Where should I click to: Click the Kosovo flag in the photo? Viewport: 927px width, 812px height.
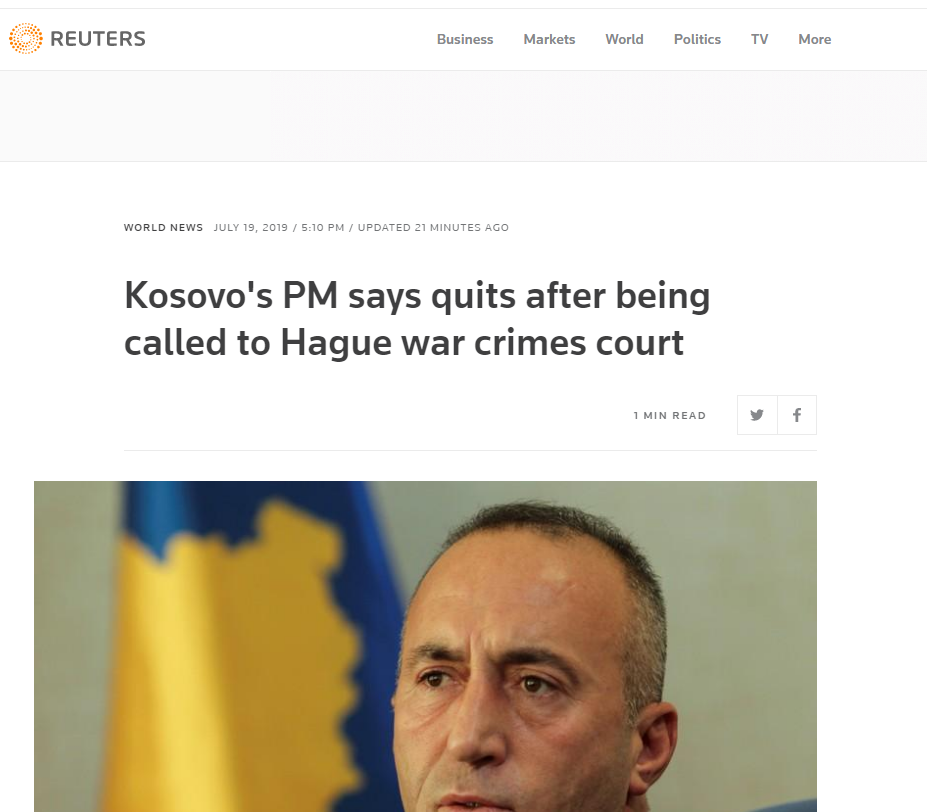[236, 646]
